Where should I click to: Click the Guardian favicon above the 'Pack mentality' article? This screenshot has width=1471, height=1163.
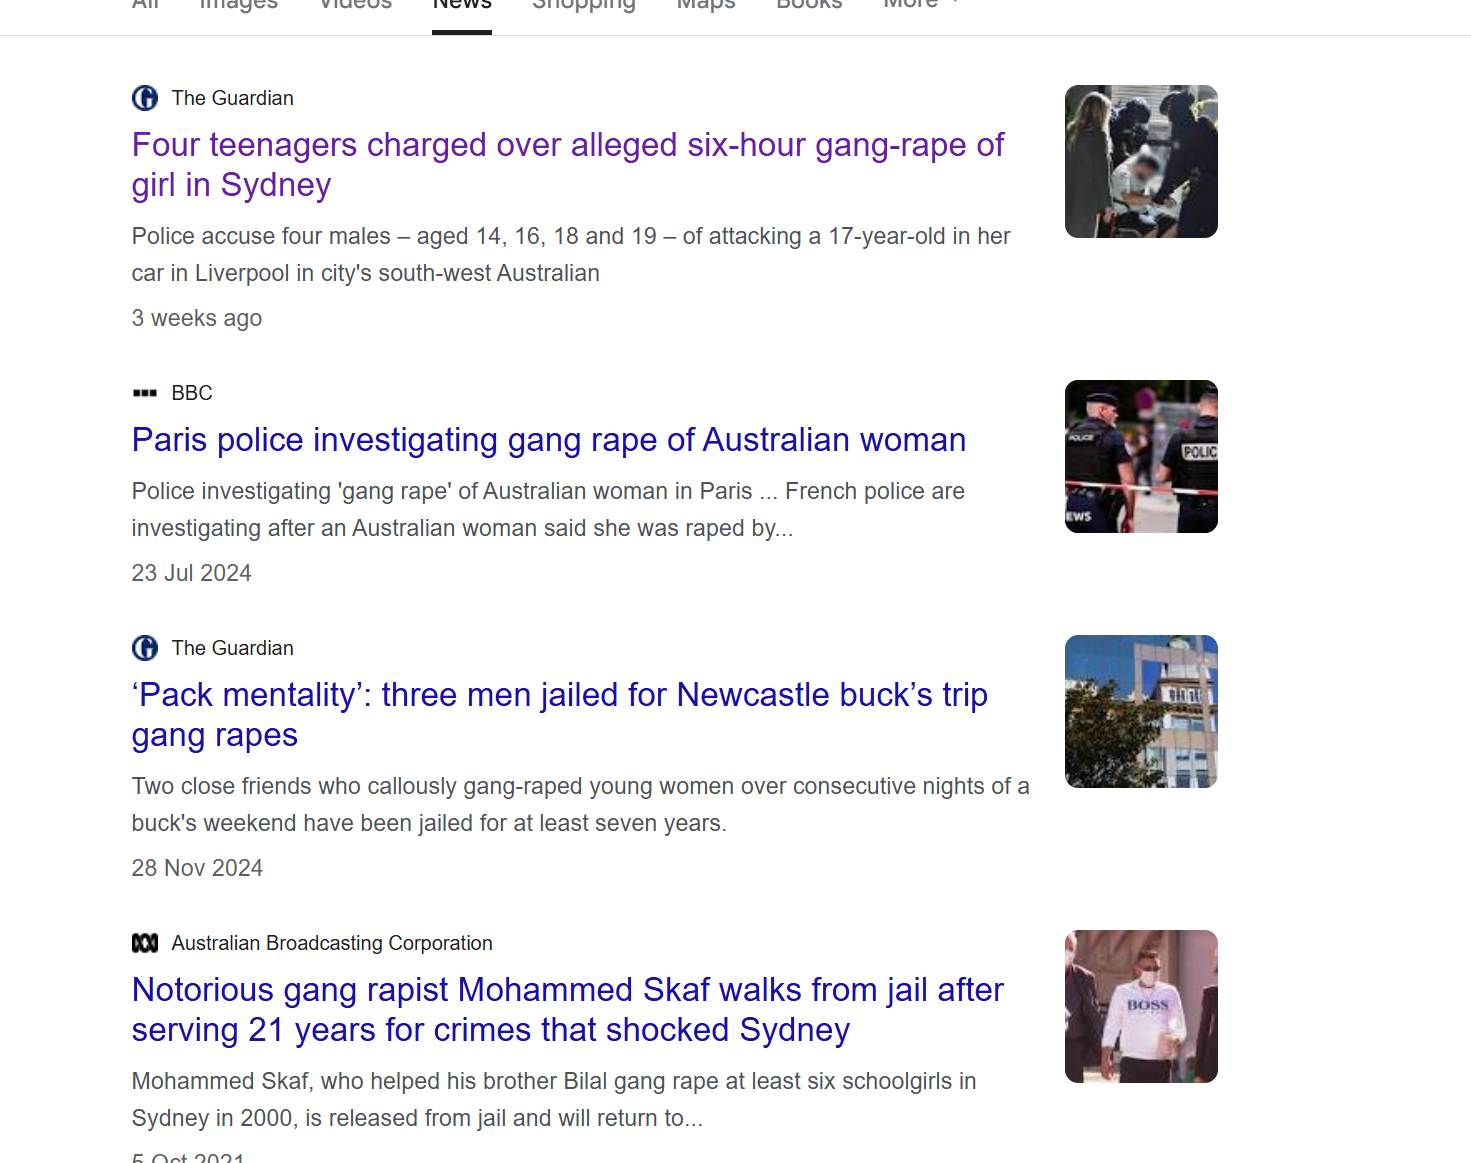pos(145,648)
